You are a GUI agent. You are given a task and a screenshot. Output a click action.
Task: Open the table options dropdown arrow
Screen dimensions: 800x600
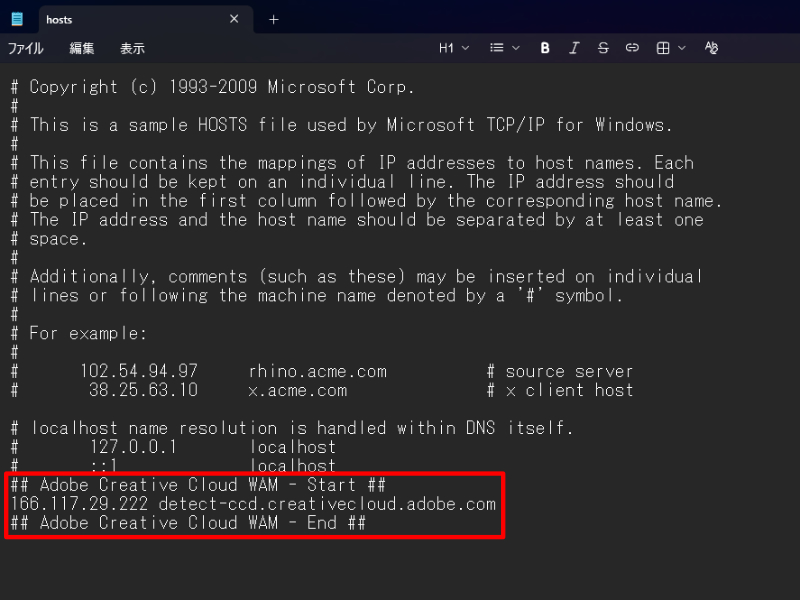(x=681, y=47)
